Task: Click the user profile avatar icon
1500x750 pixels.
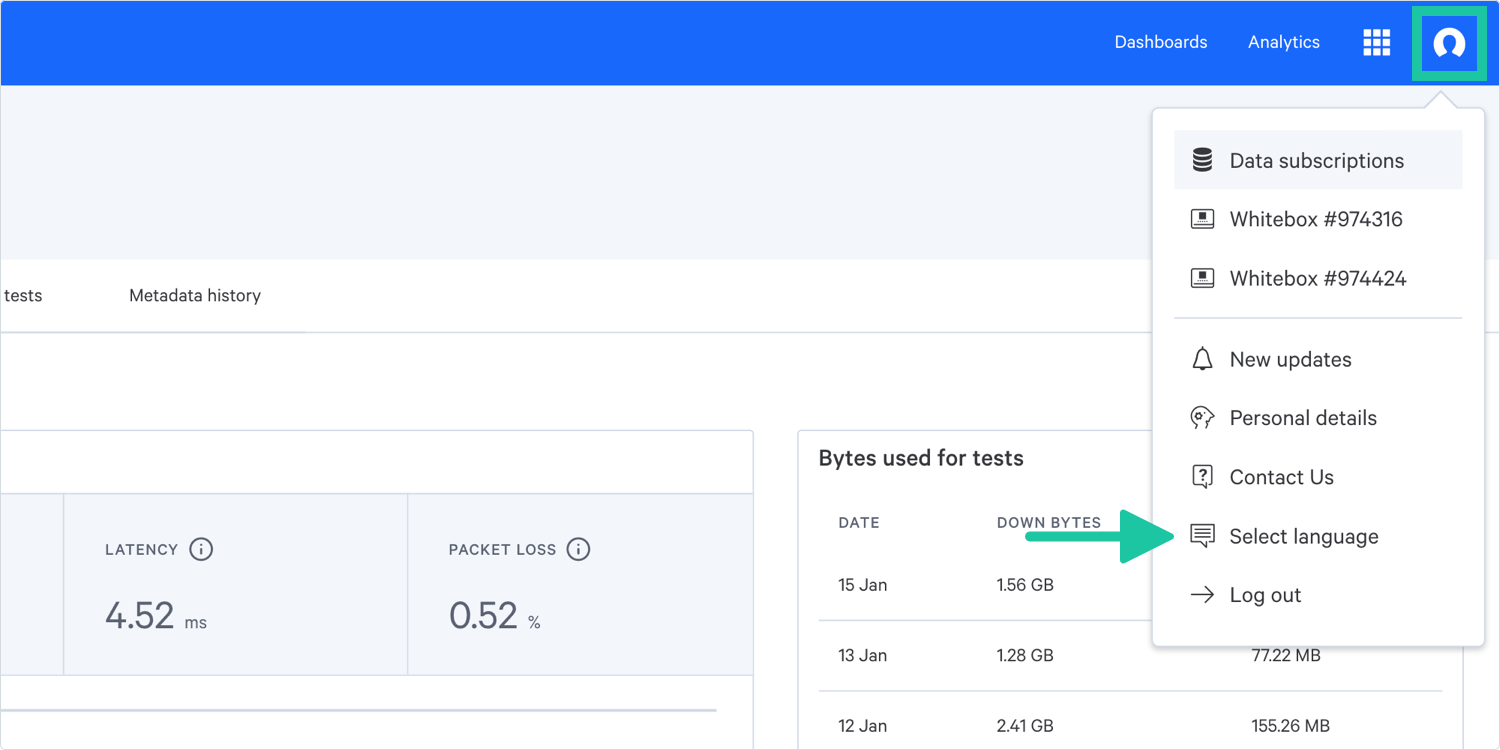Action: (1449, 43)
